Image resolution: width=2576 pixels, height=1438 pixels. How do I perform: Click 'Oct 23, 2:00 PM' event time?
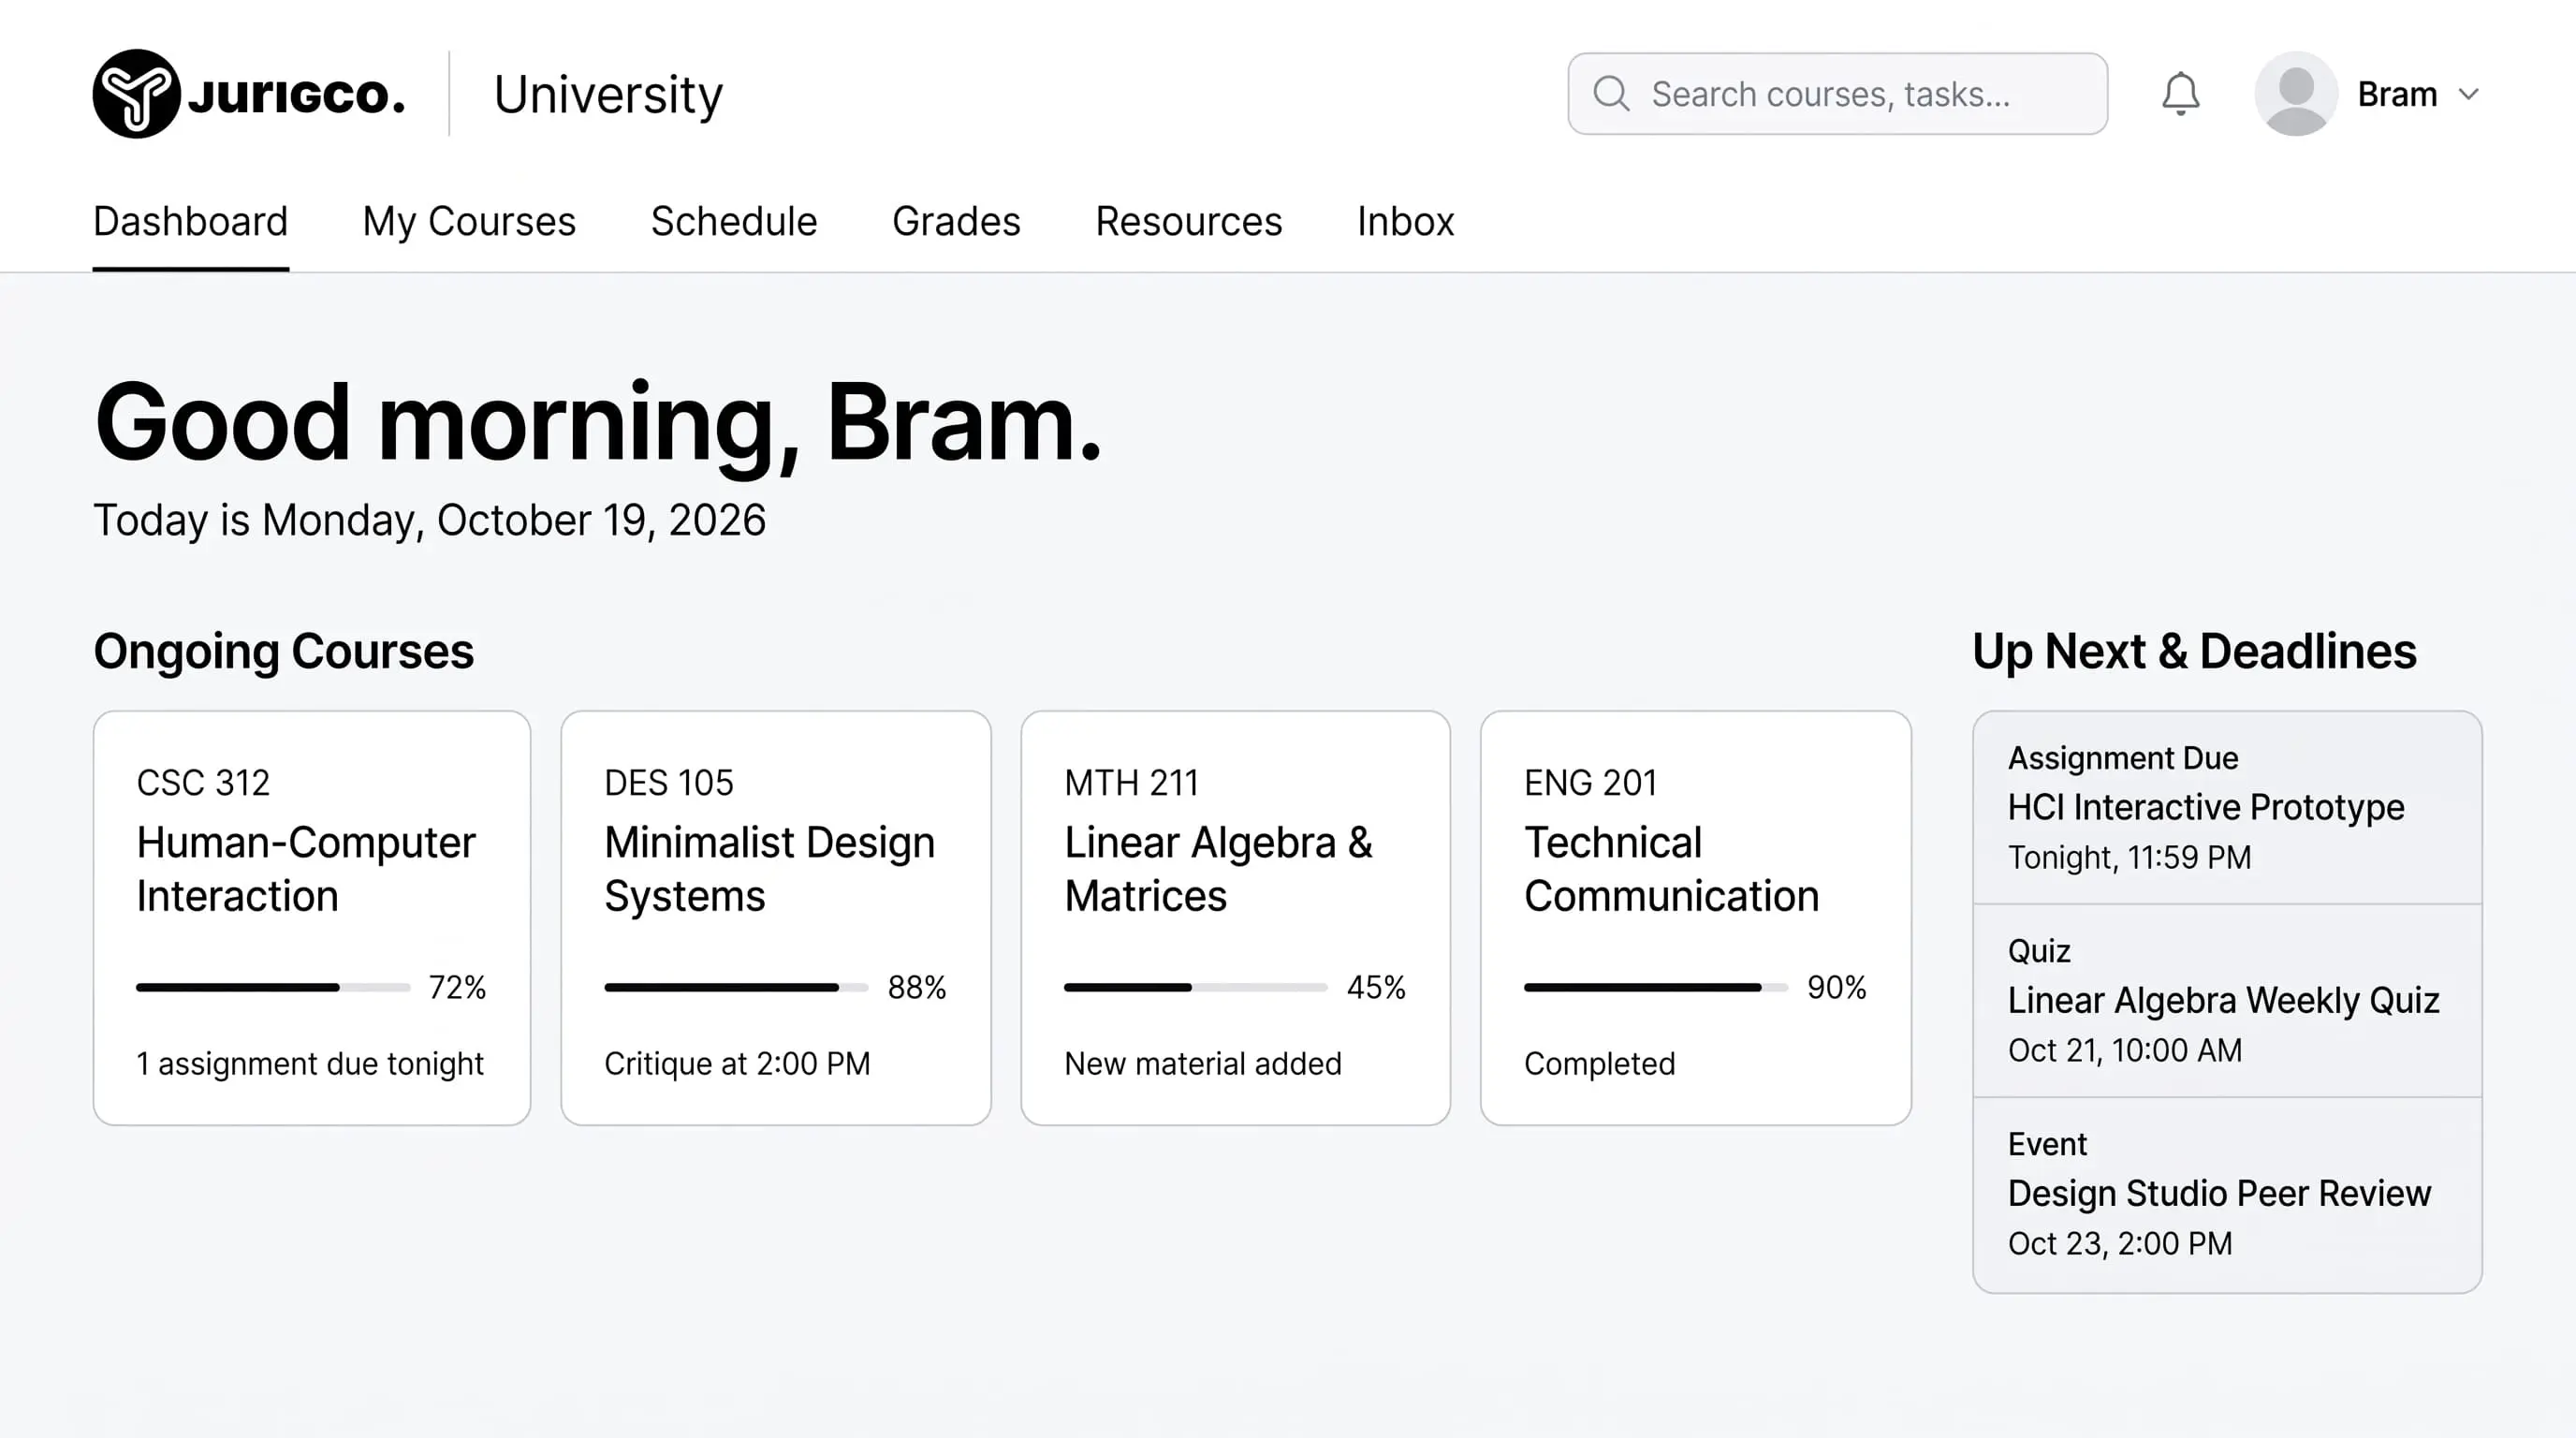(x=2120, y=1243)
